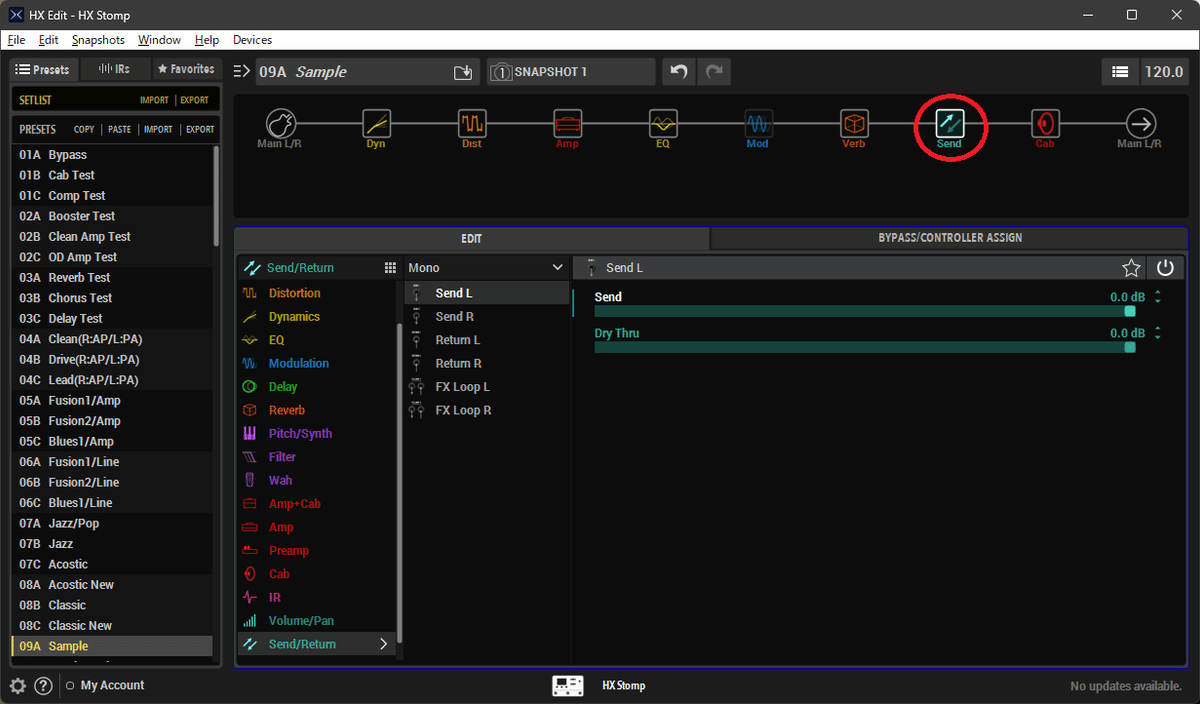Open the preset list view icon
Viewport: 1200px width, 704px height.
point(1120,72)
